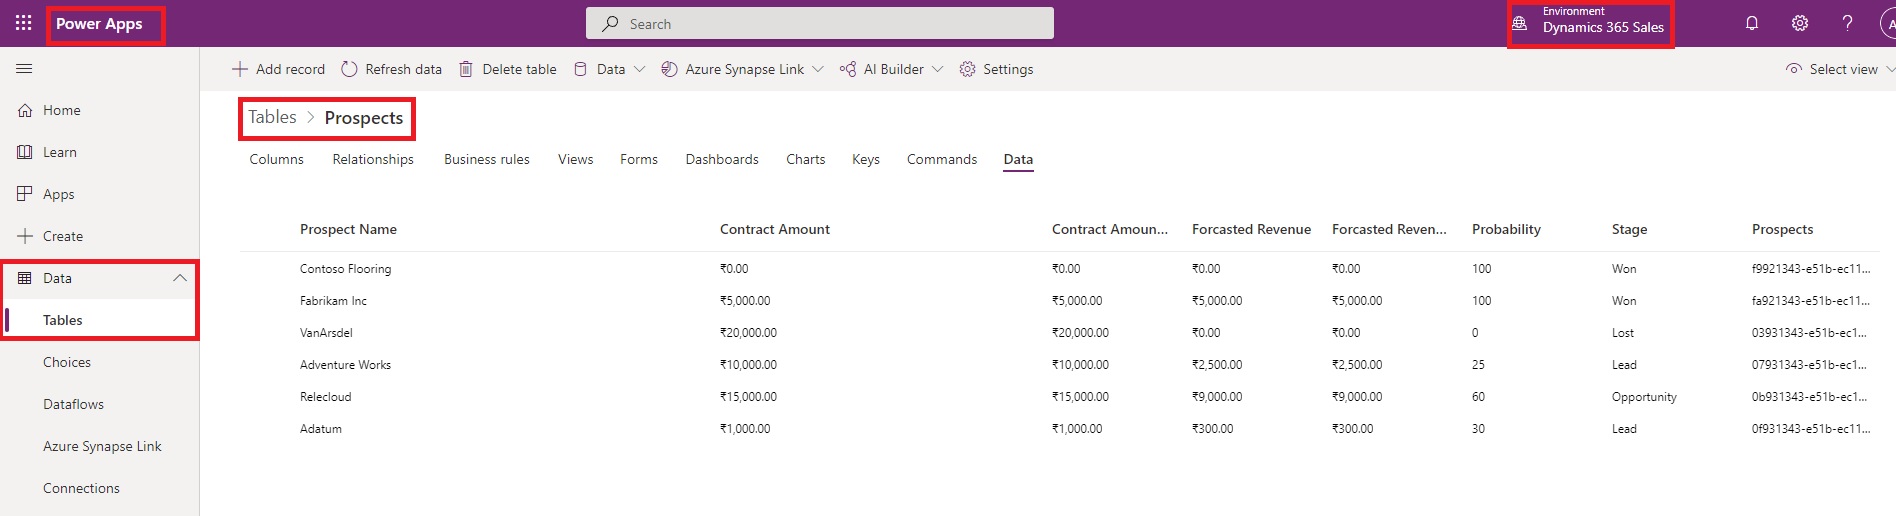This screenshot has height=516, width=1896.
Task: Open the settings gear in header
Action: (1799, 23)
